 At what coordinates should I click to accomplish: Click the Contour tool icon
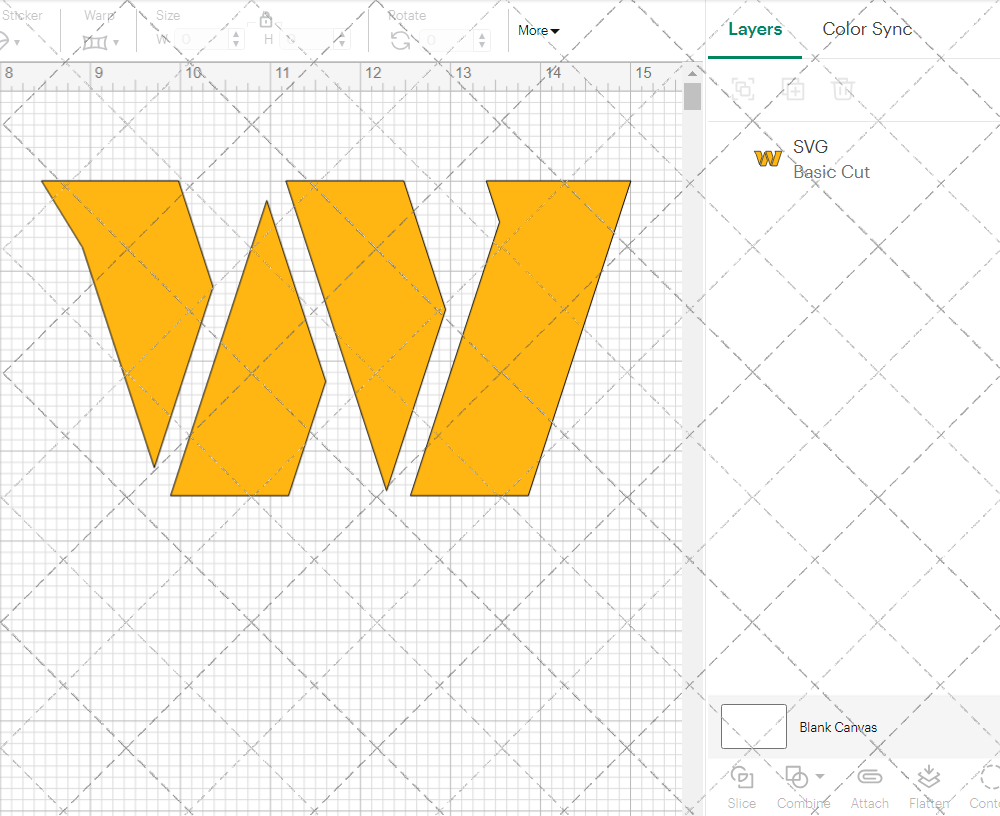[988, 778]
